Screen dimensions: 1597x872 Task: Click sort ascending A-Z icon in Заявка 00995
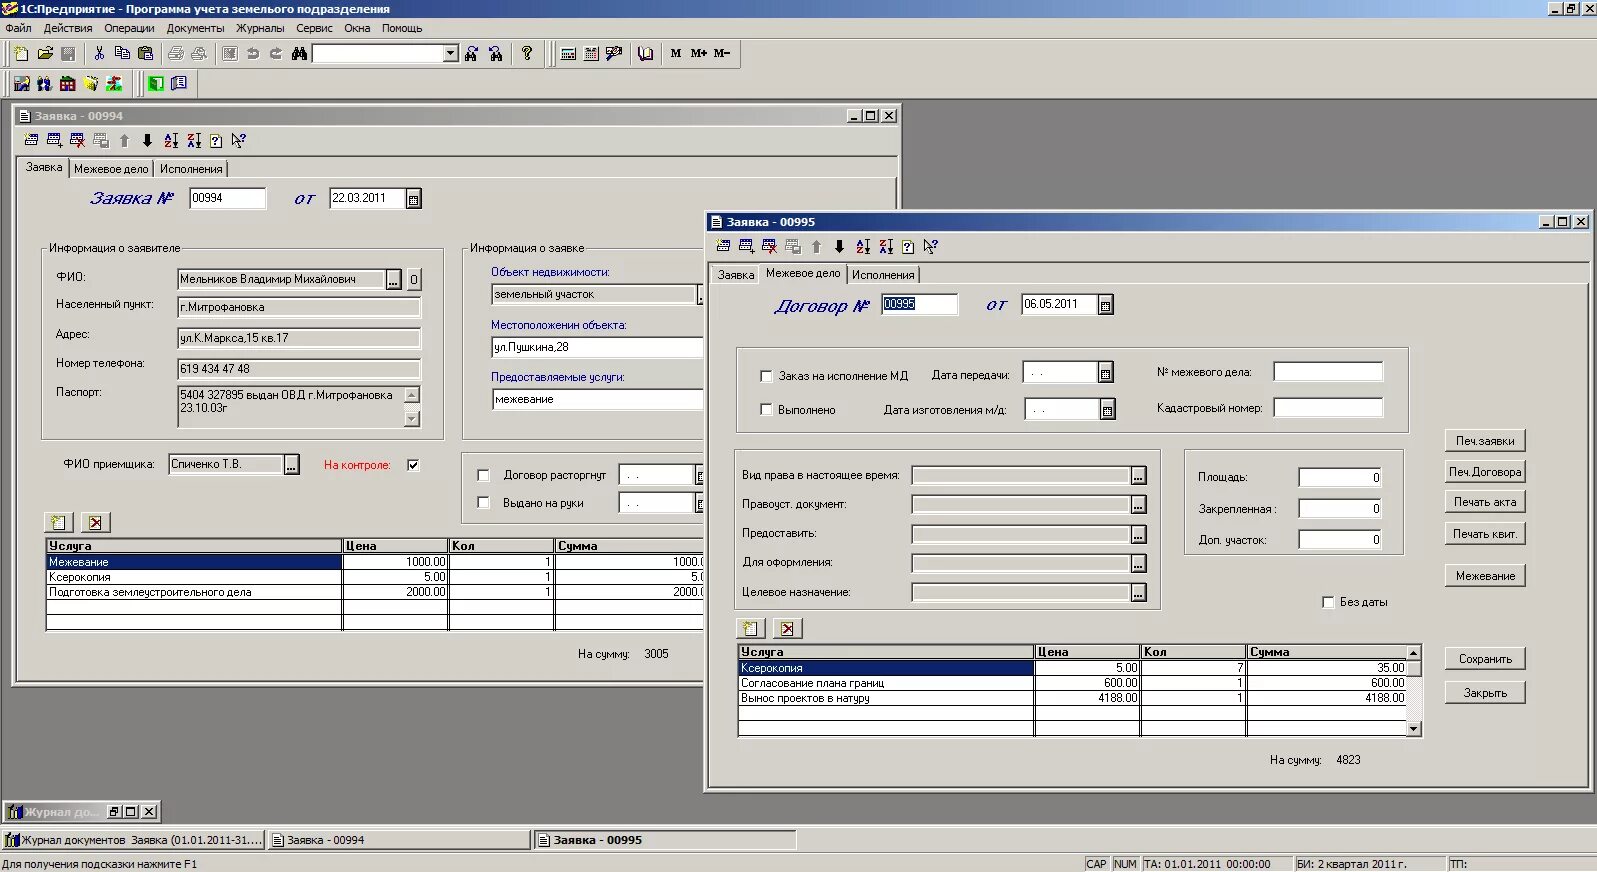[863, 247]
